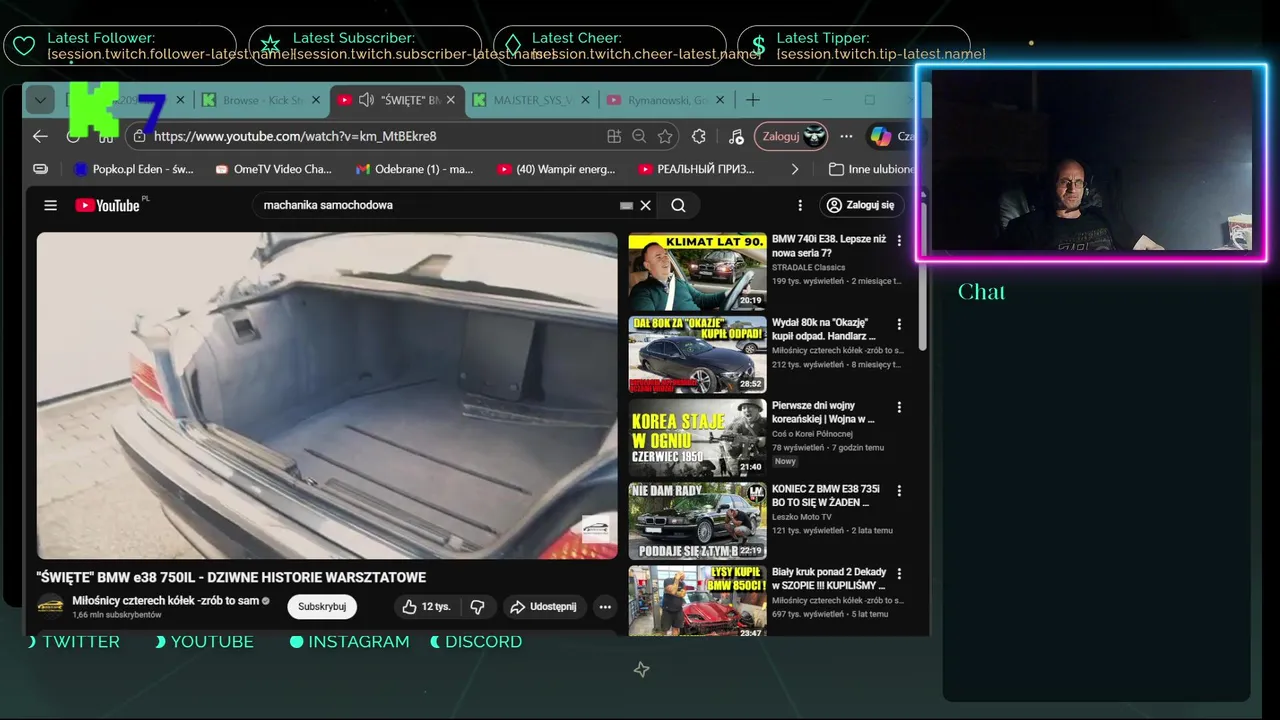Open the on-screen keyboard icon in search
1280x720 pixels.
(626, 205)
